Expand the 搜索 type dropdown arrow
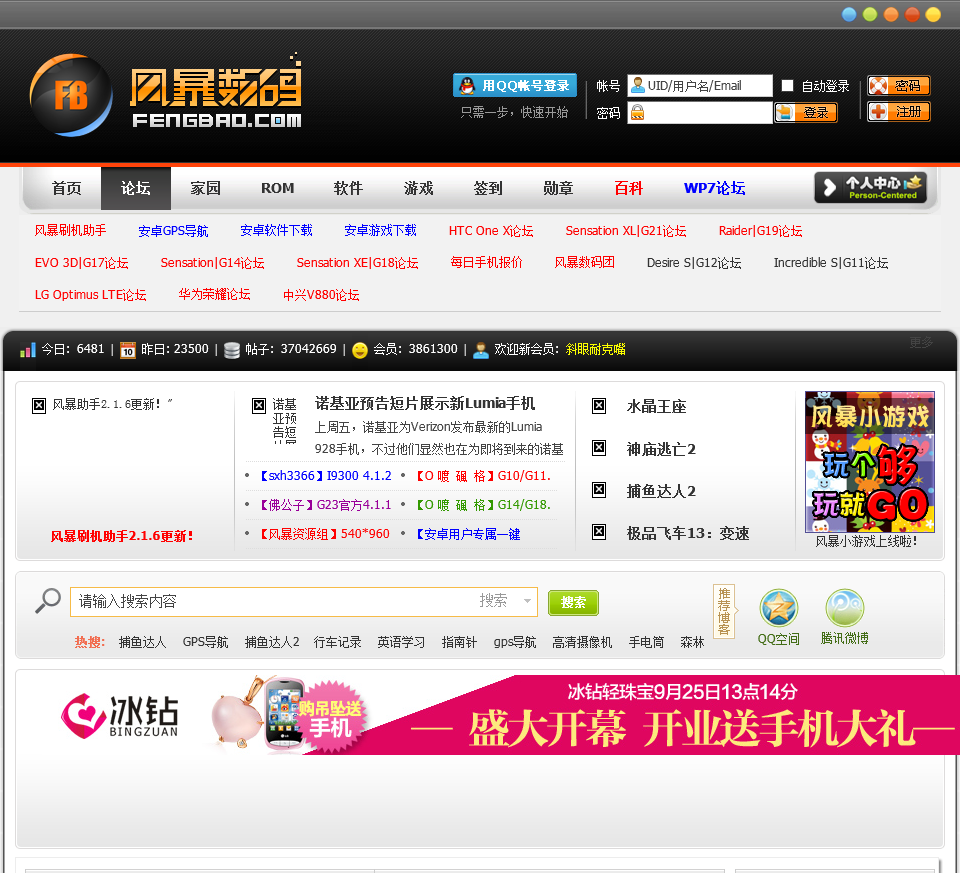This screenshot has width=960, height=873. (527, 601)
